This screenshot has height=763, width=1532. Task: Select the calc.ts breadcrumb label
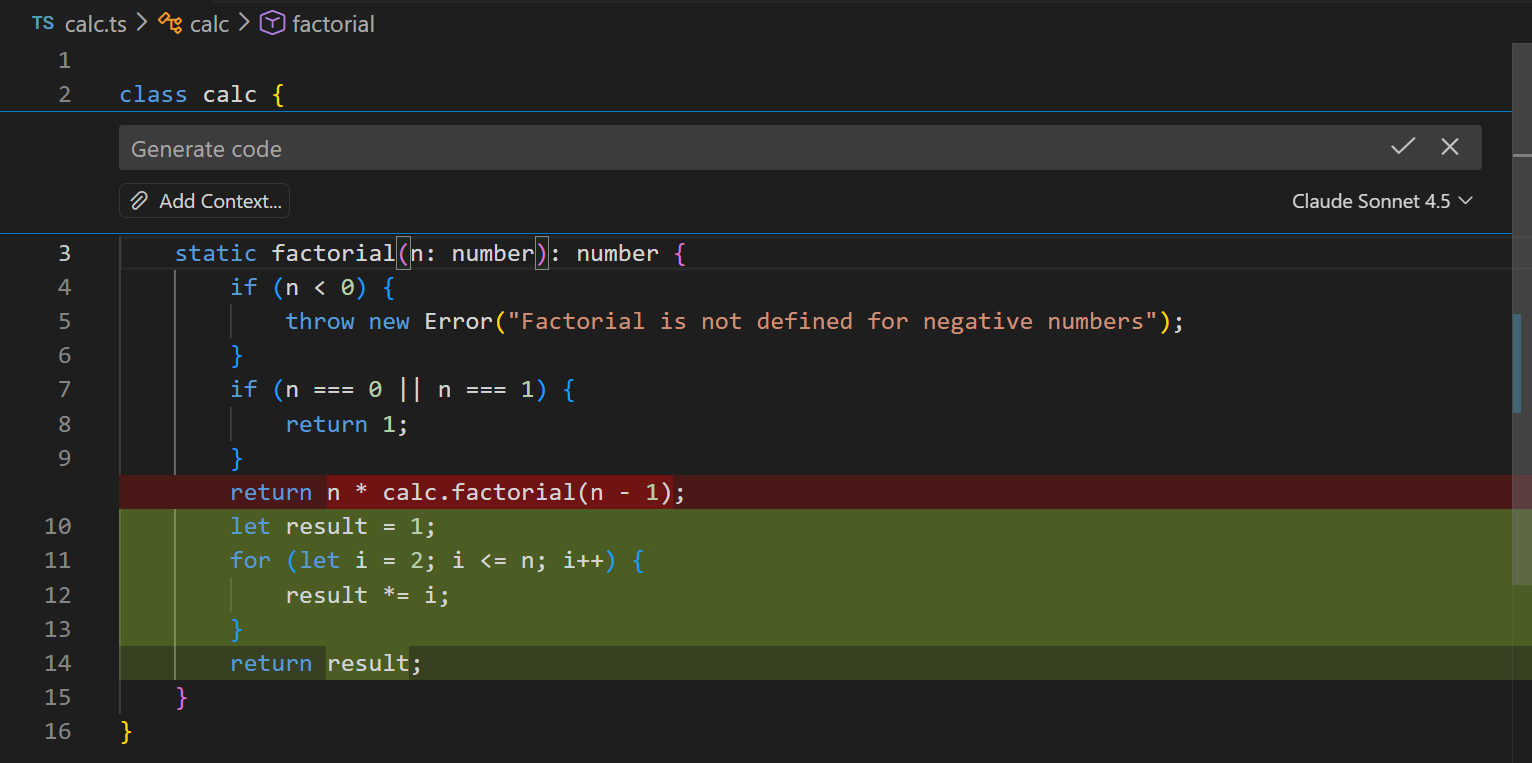point(95,23)
